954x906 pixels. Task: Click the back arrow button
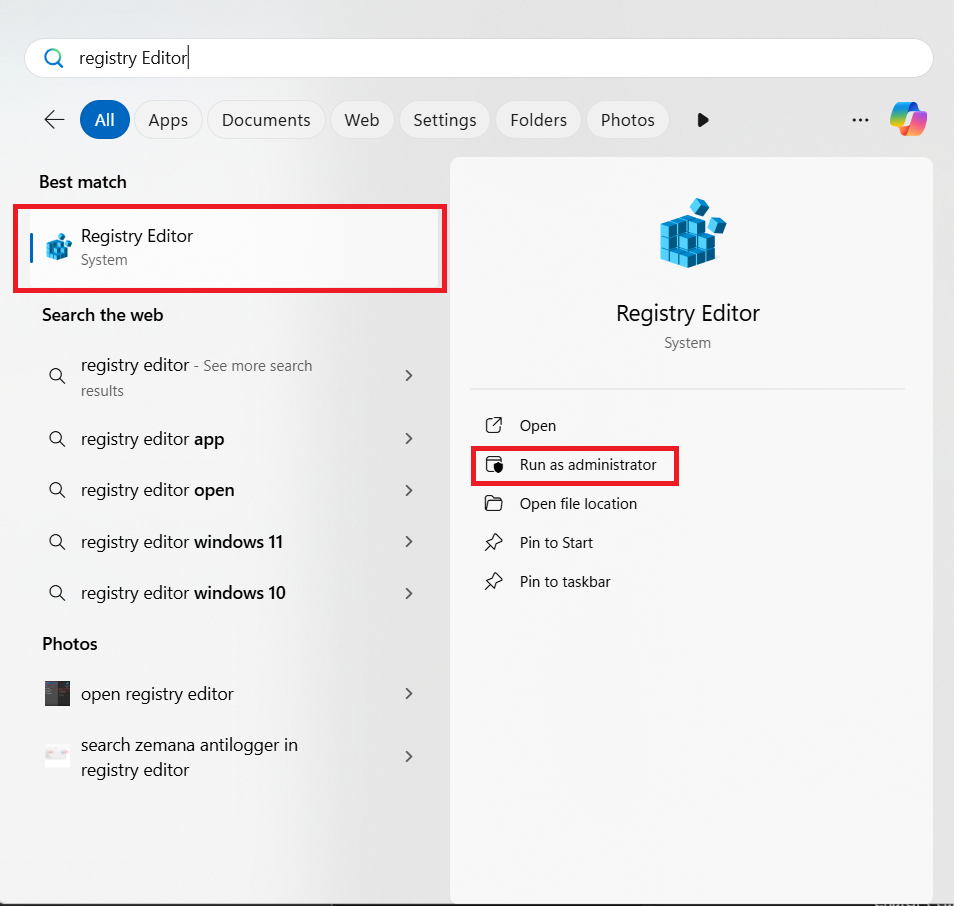pyautogui.click(x=54, y=119)
